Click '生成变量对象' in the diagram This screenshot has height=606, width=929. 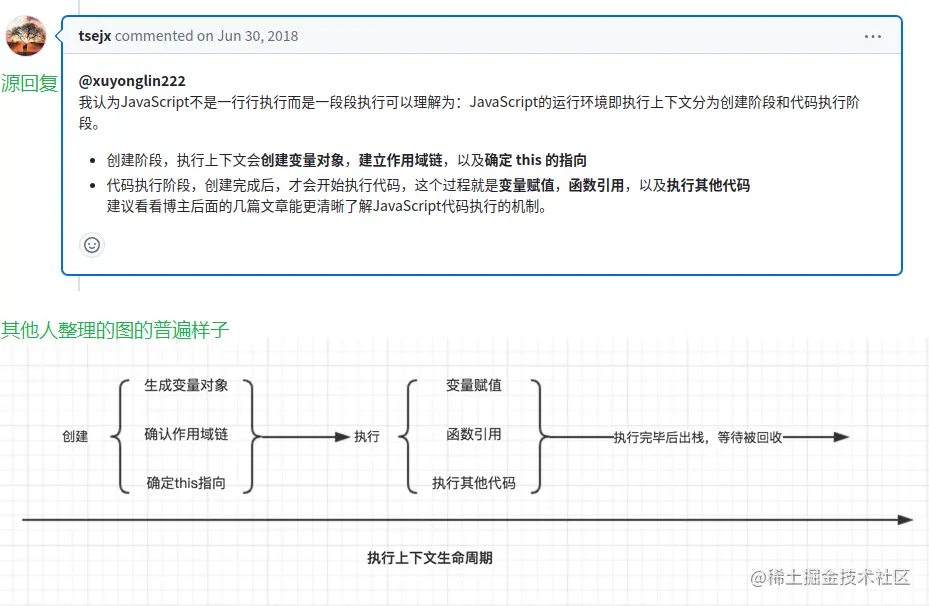(x=186, y=385)
